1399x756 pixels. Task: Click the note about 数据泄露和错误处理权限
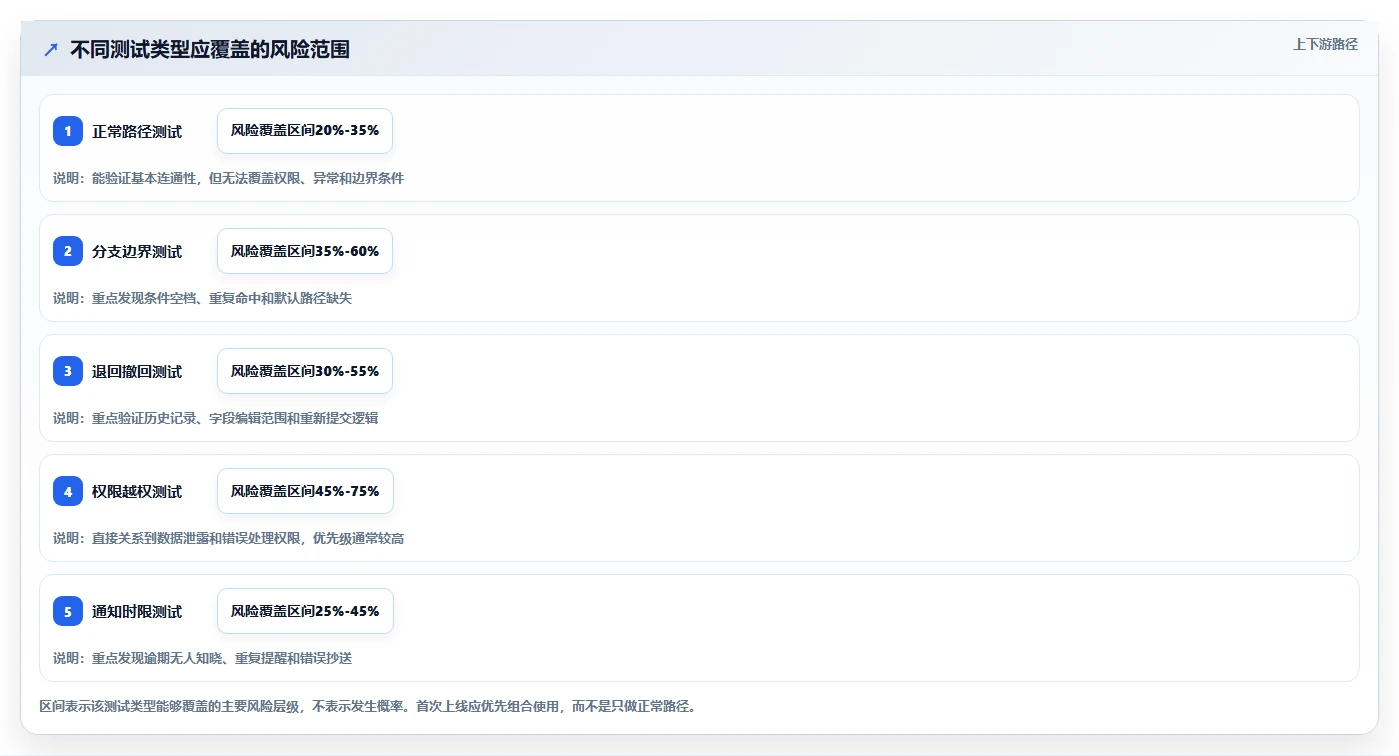[x=228, y=538]
